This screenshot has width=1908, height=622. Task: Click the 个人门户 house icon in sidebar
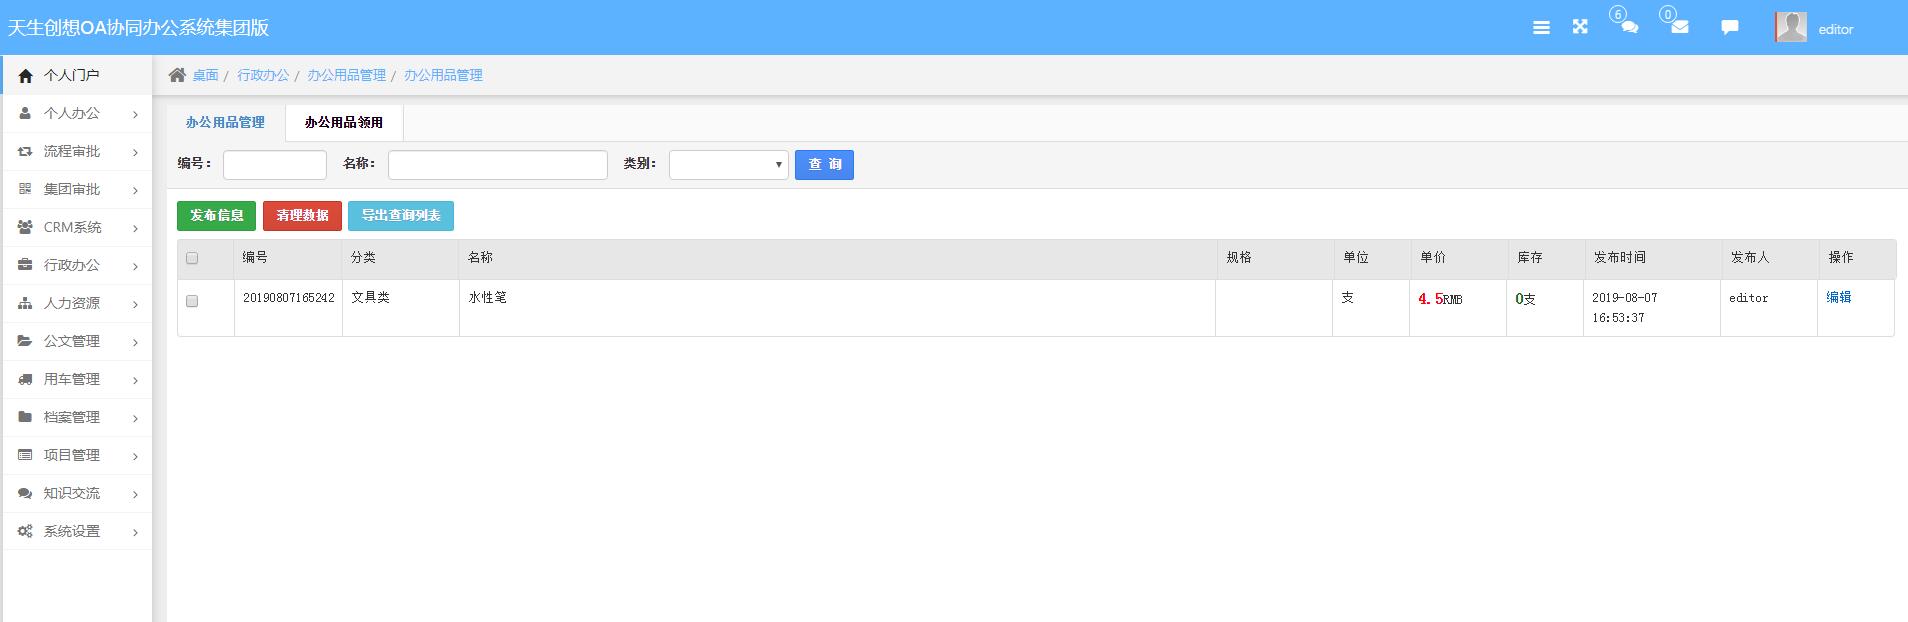click(25, 75)
